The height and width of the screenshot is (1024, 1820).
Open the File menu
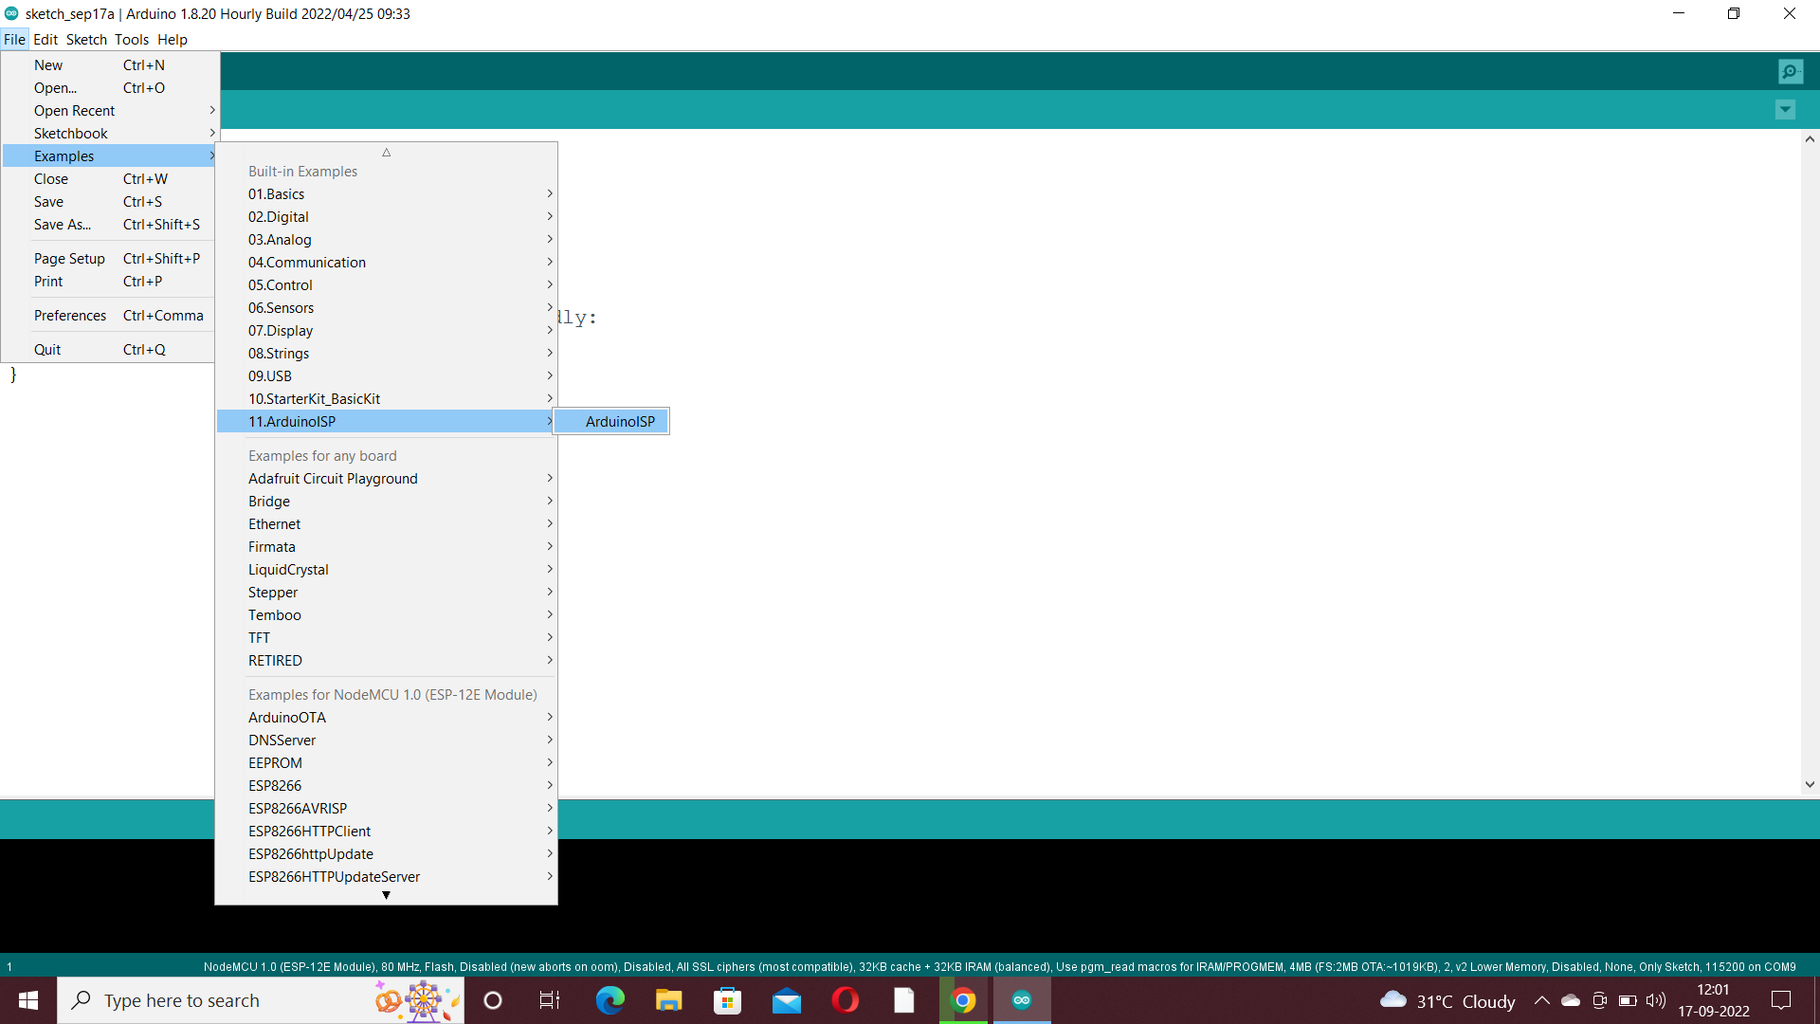pyautogui.click(x=14, y=39)
